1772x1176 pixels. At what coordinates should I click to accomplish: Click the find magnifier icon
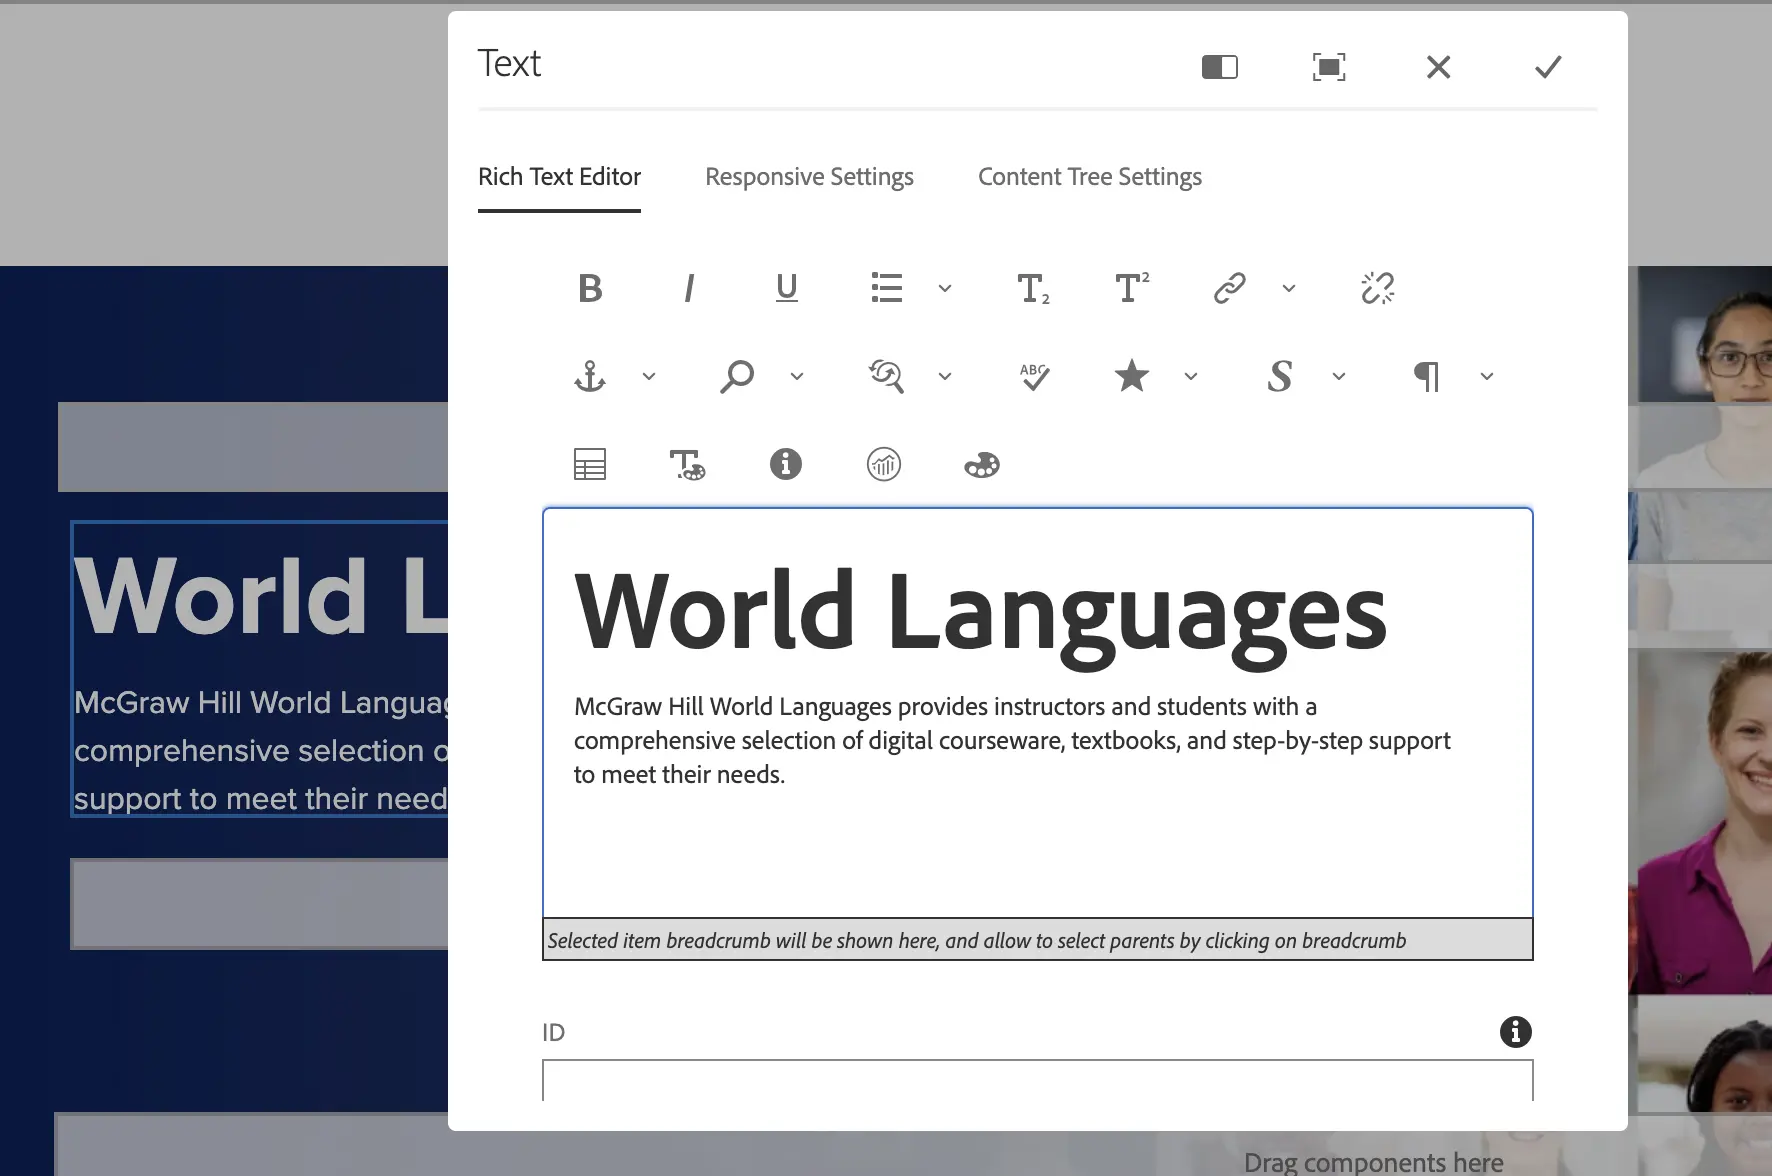(x=737, y=377)
